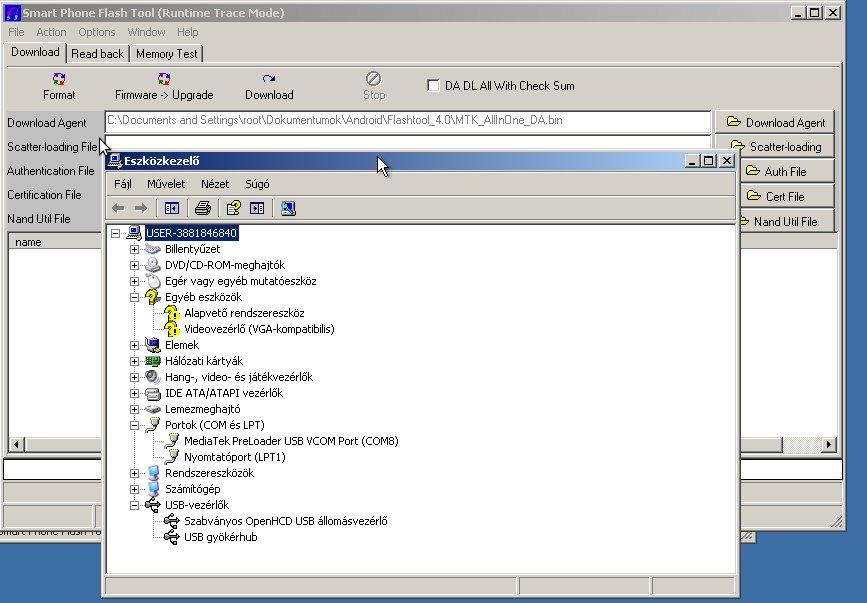Select Videovezérlő (VGA-kompatibilis) entry

[x=259, y=329]
